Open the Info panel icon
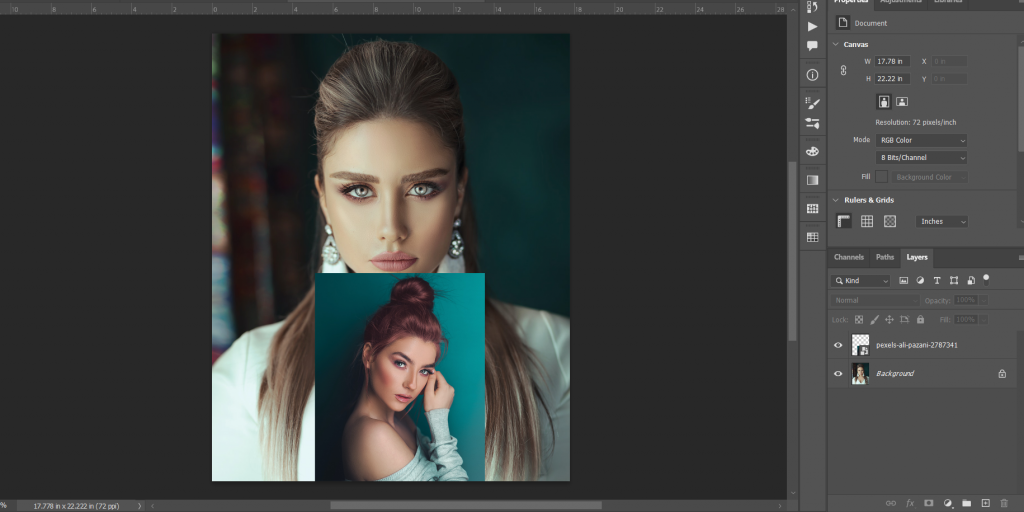This screenshot has height=512, width=1024. pyautogui.click(x=812, y=75)
